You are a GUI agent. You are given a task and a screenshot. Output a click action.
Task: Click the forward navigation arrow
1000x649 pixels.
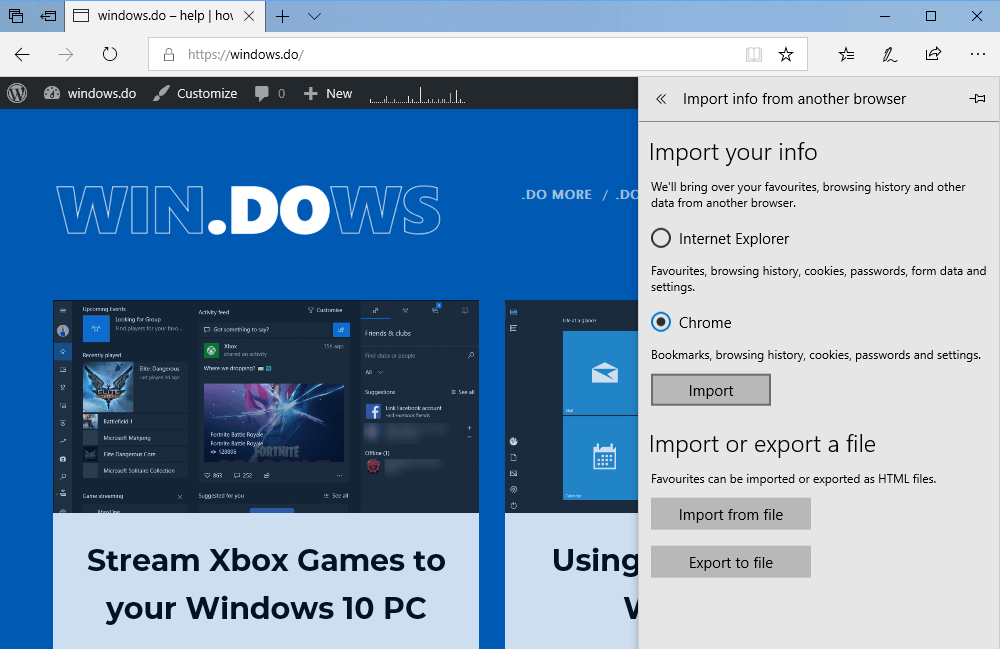click(x=66, y=55)
